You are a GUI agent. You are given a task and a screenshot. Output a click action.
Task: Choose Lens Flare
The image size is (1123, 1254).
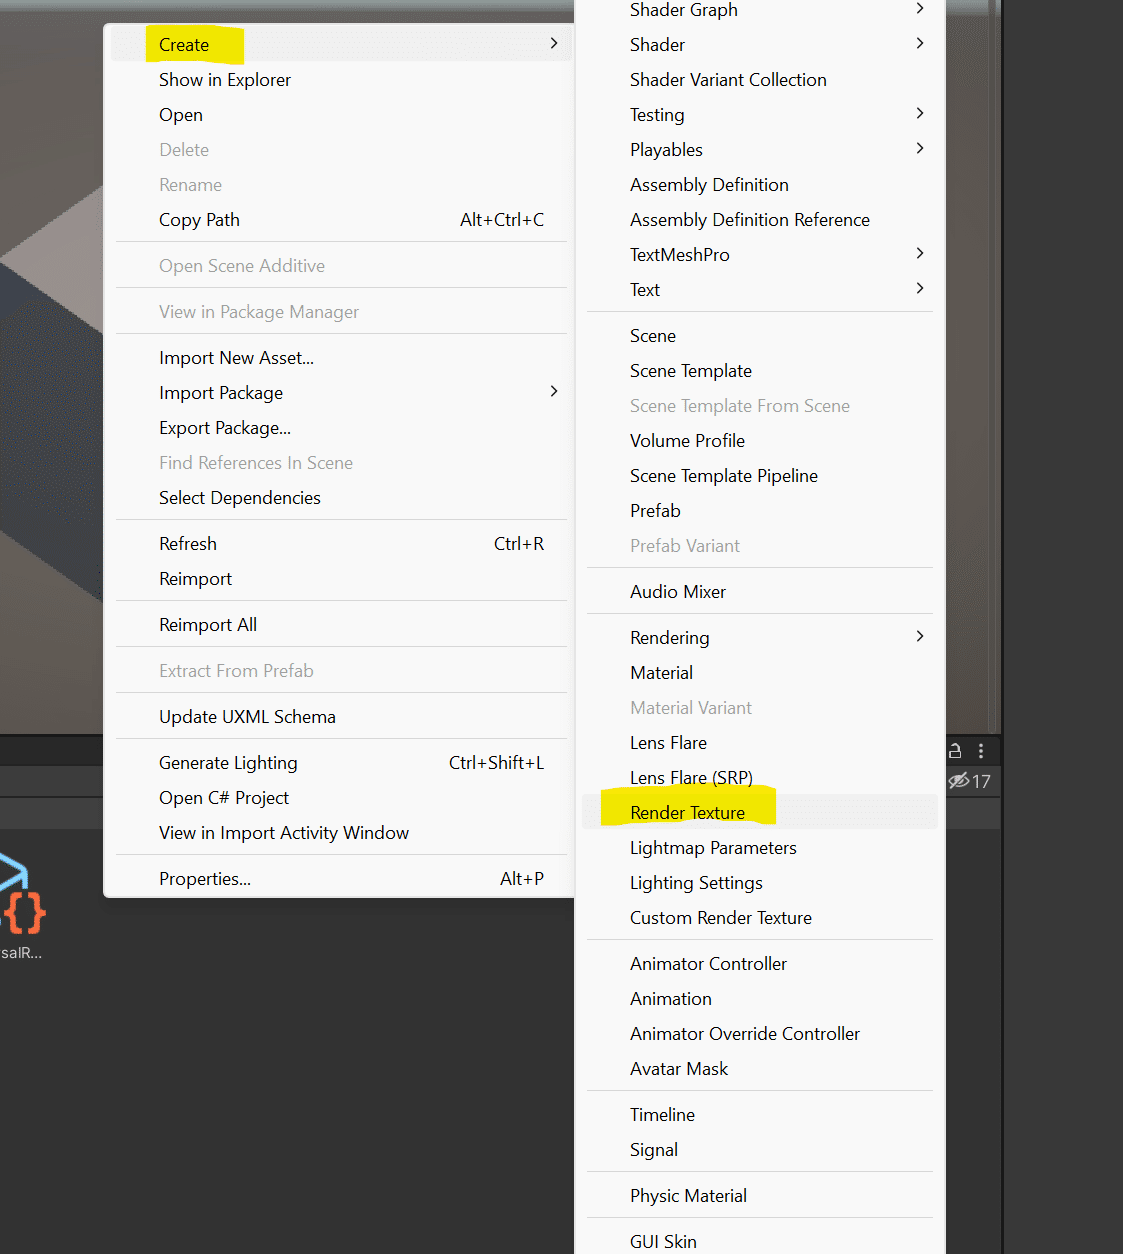click(760, 743)
